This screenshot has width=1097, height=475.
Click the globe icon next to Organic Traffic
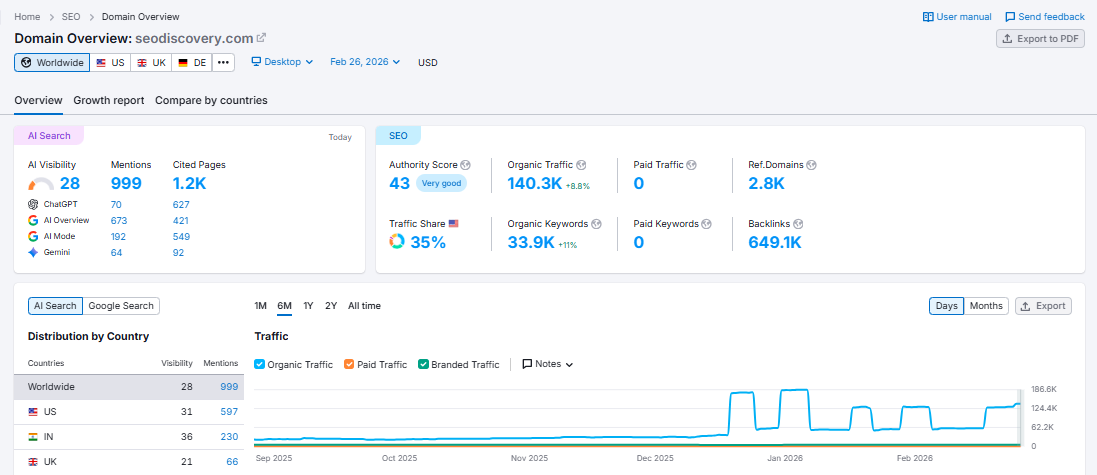click(x=581, y=165)
